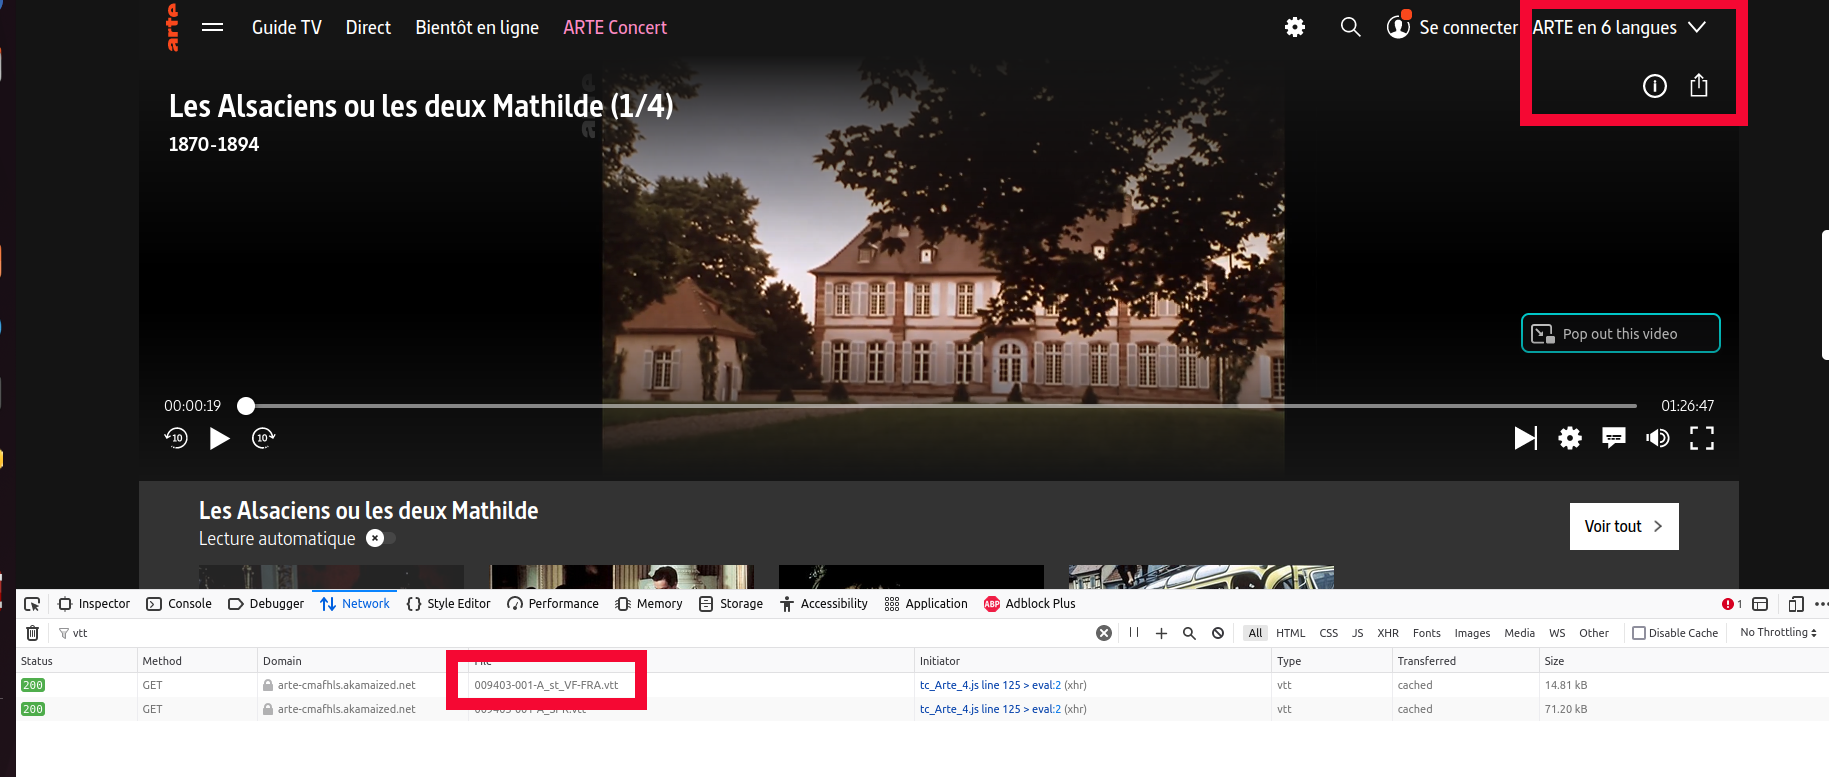Switch to Console tab
This screenshot has width=1829, height=777.
[179, 604]
